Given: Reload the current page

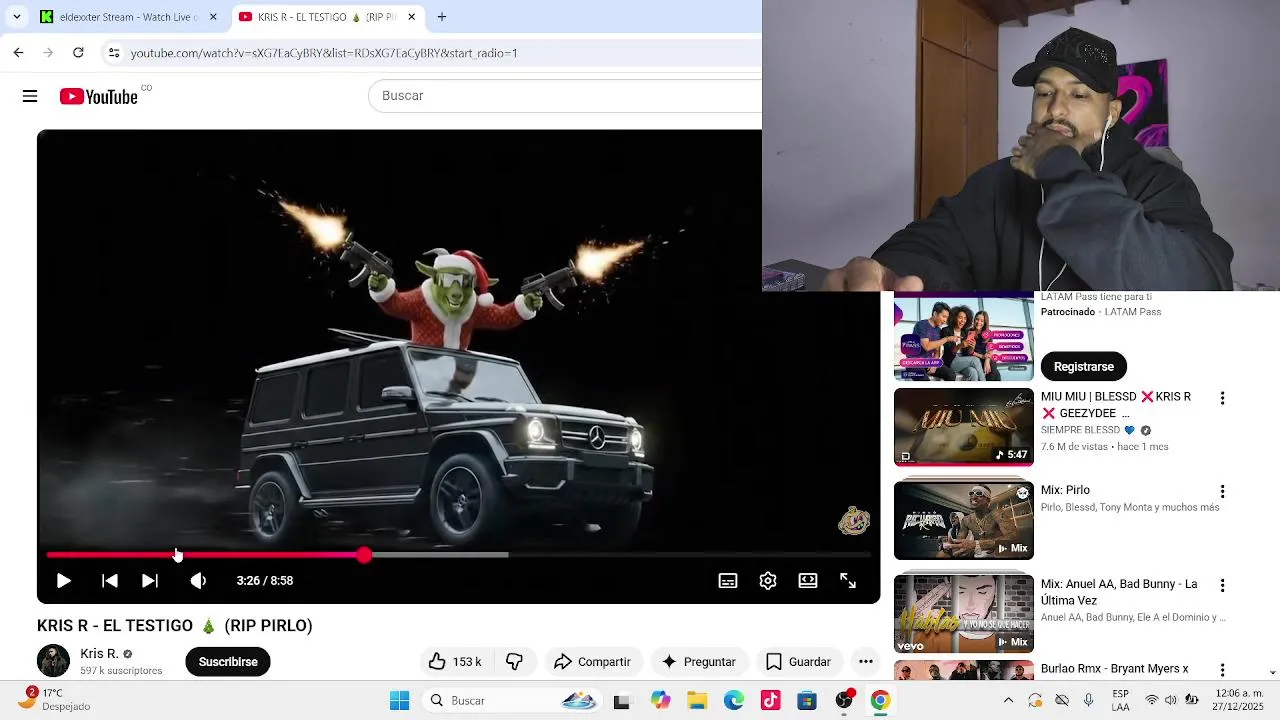Looking at the screenshot, I should tap(78, 53).
